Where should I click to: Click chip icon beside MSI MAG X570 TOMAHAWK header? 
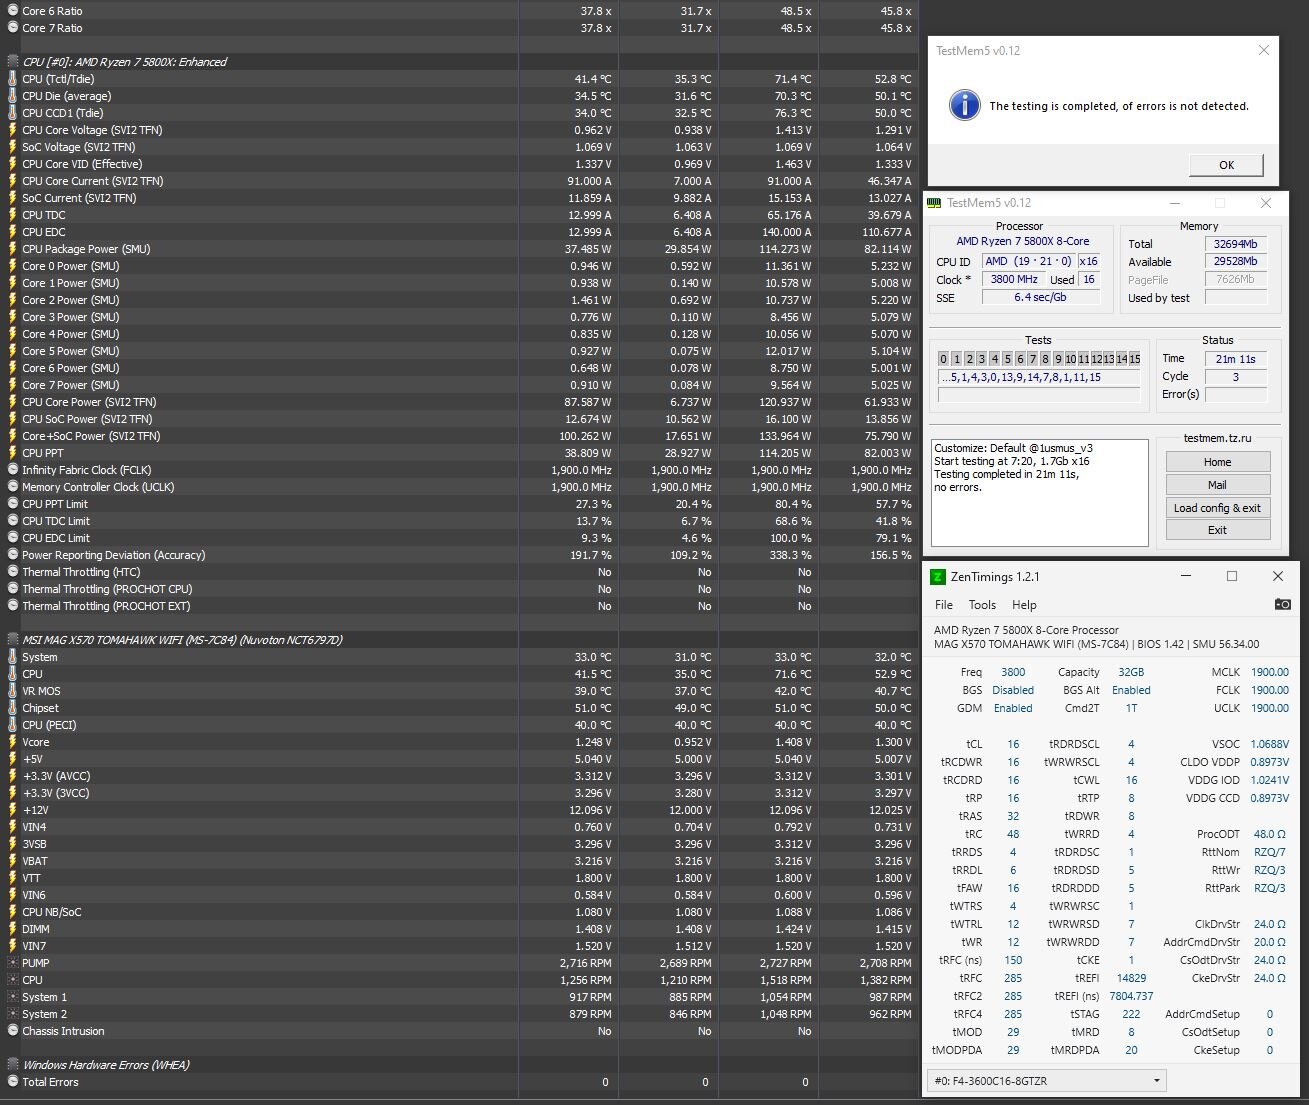pos(12,640)
